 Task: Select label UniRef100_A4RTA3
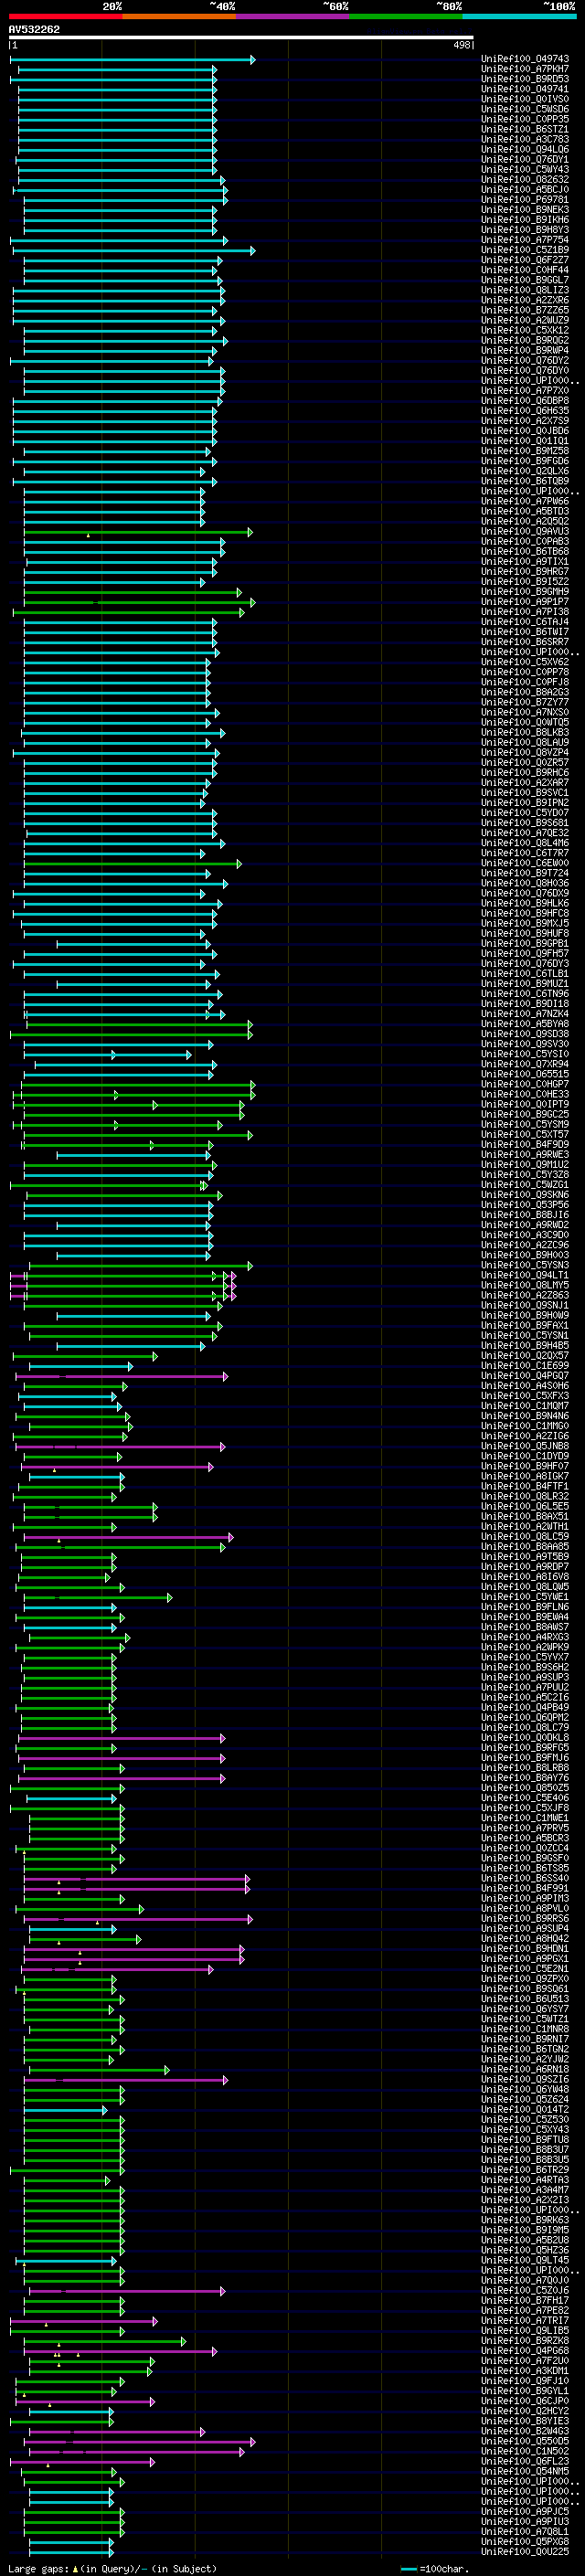coord(525,2180)
